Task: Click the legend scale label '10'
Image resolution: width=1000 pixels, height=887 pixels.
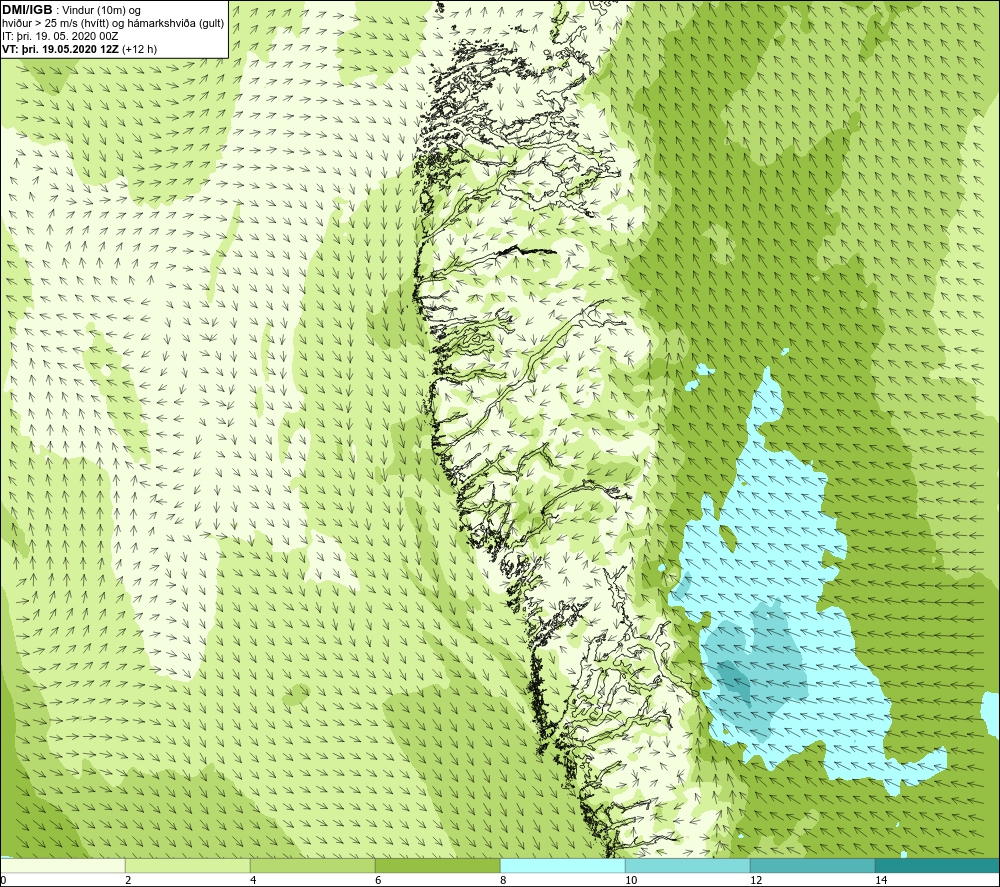Action: 631,880
